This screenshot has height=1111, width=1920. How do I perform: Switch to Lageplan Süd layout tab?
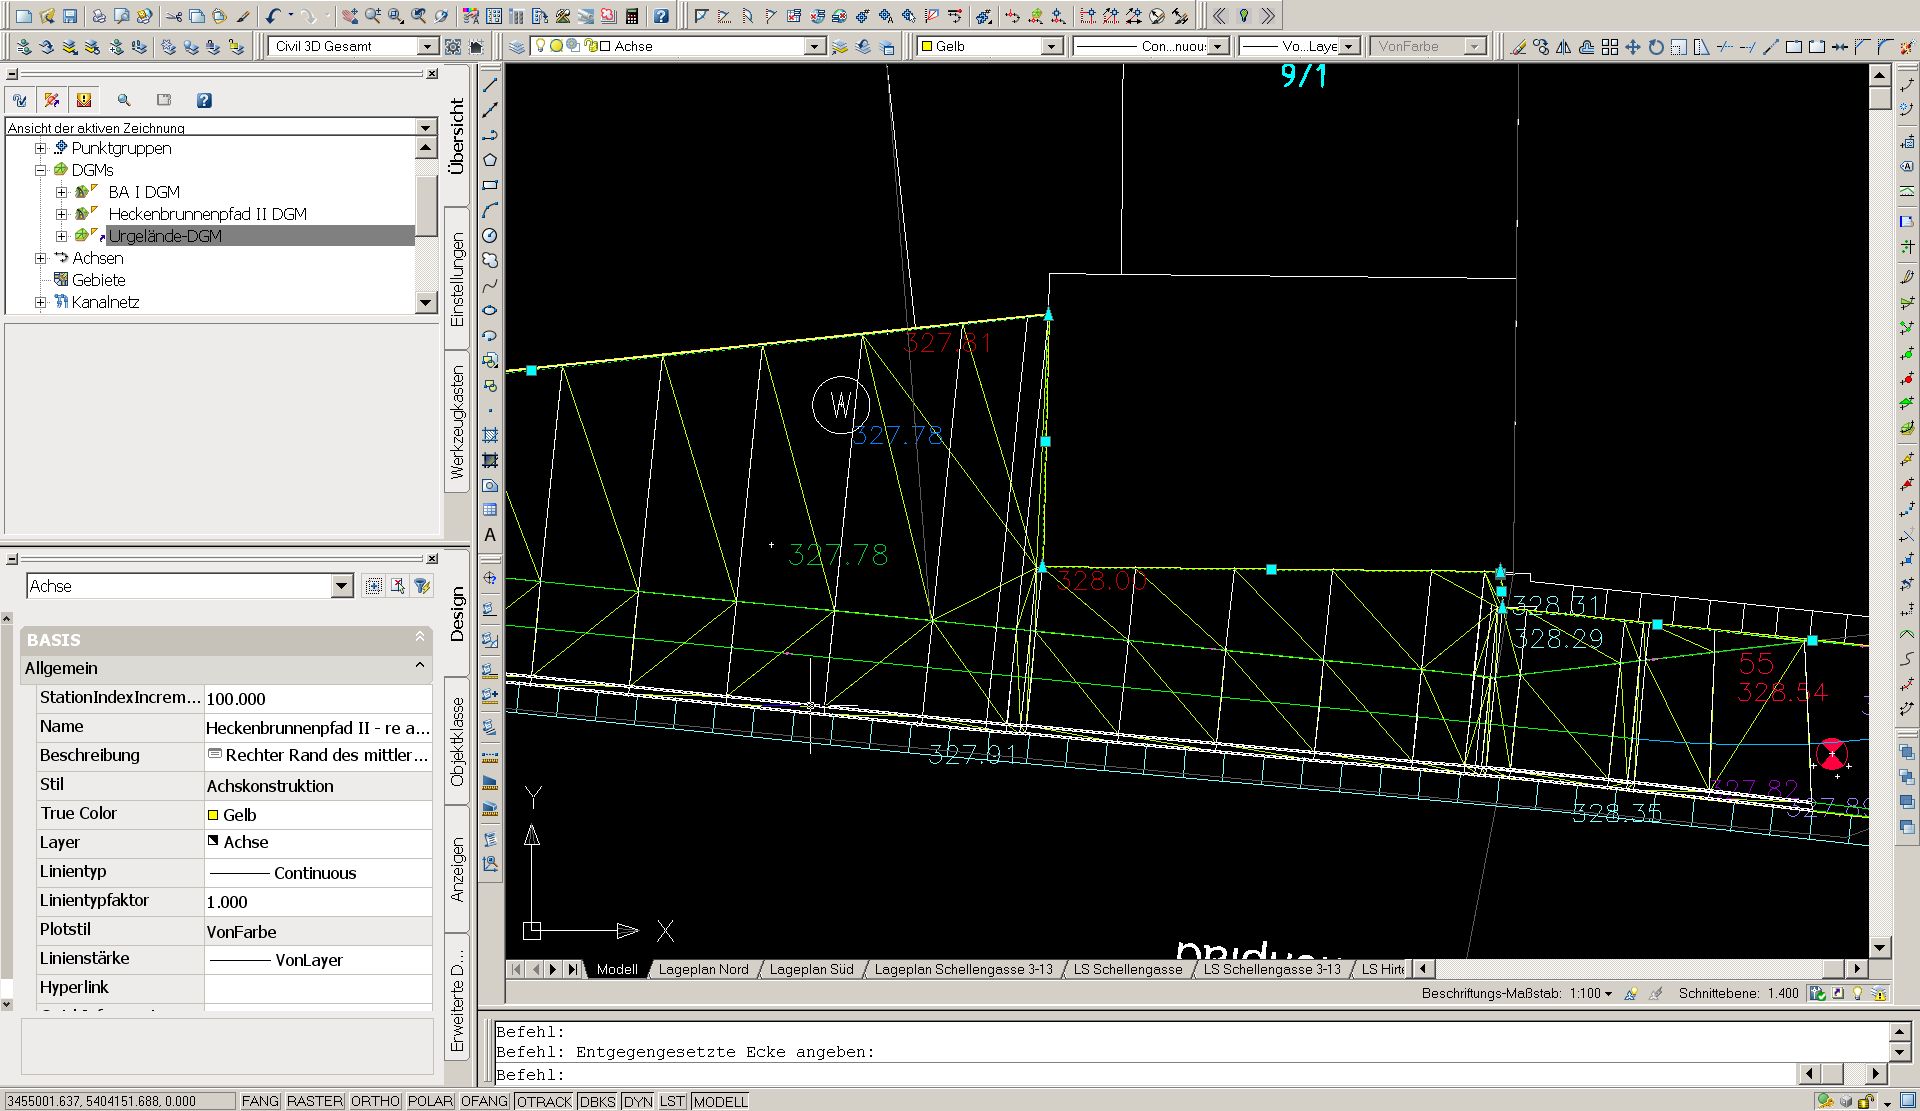click(811, 969)
